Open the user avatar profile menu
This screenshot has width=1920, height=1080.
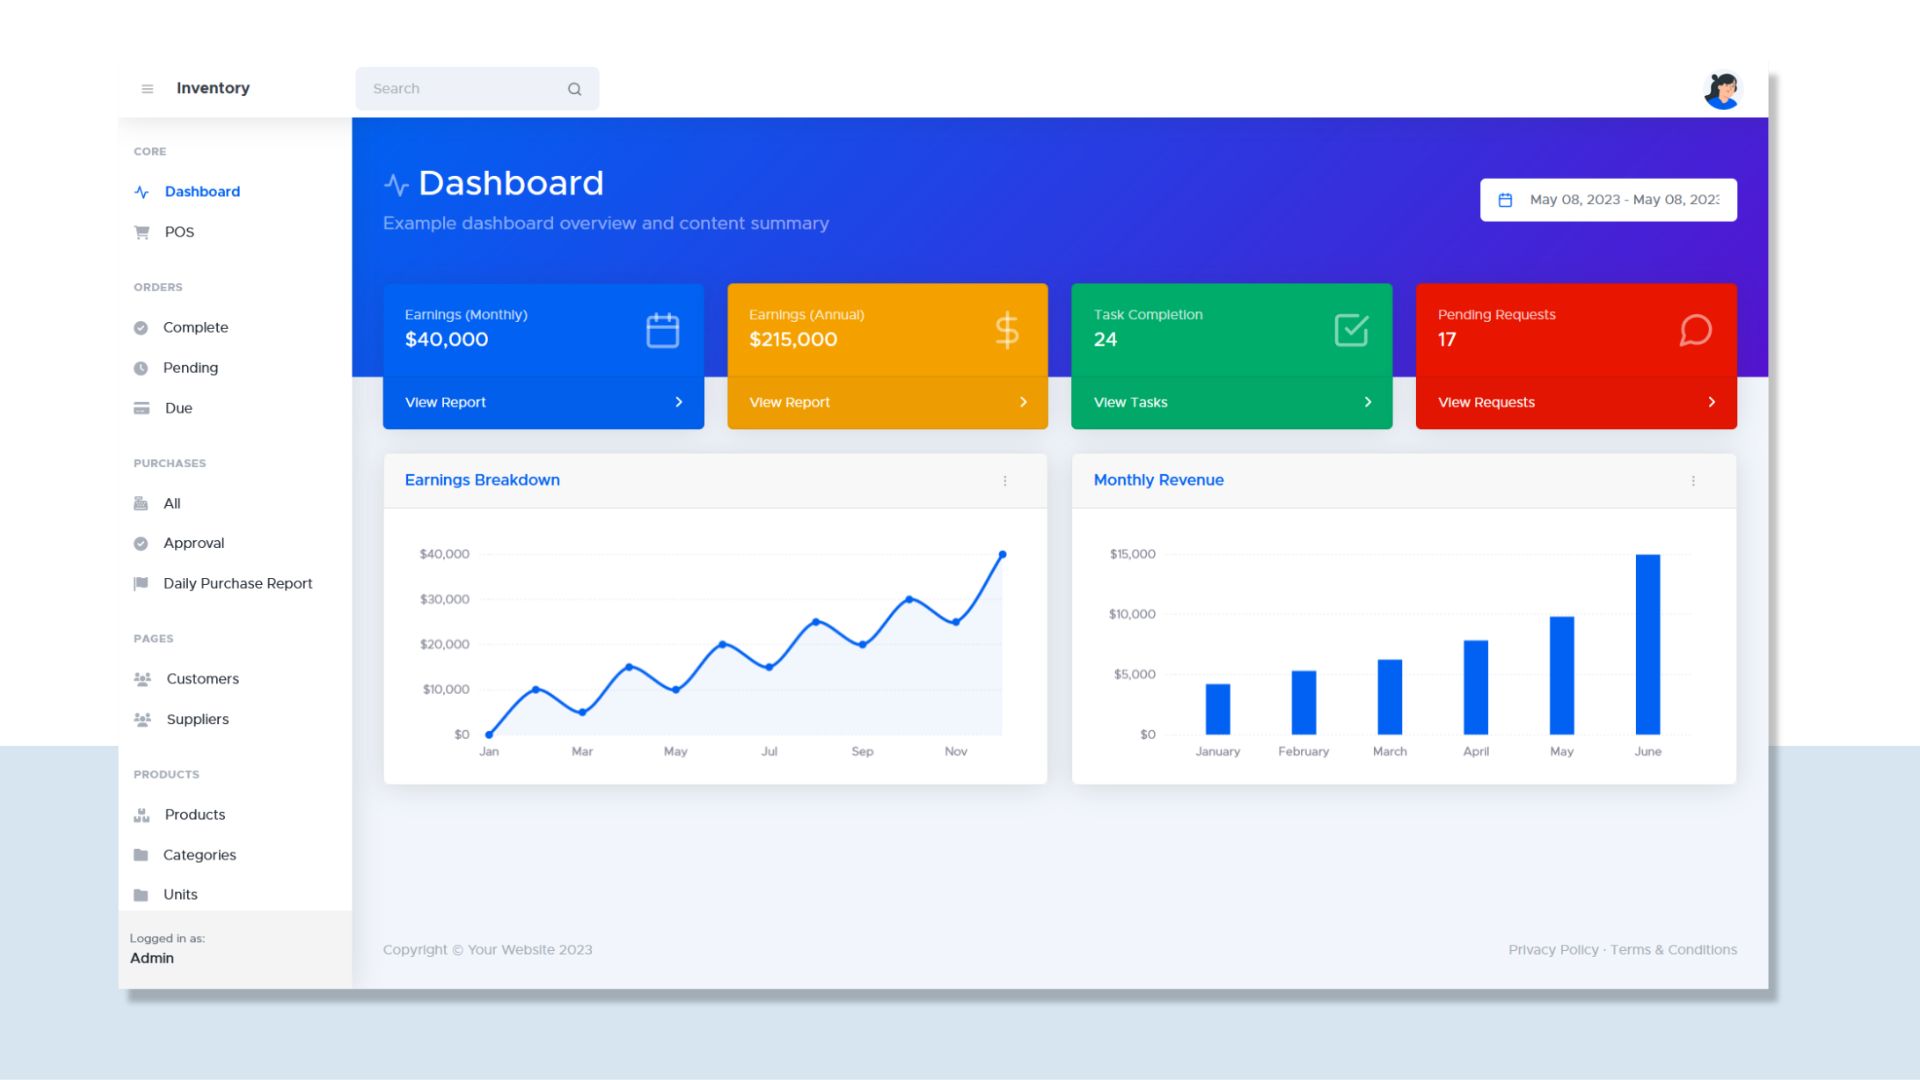click(x=1722, y=90)
